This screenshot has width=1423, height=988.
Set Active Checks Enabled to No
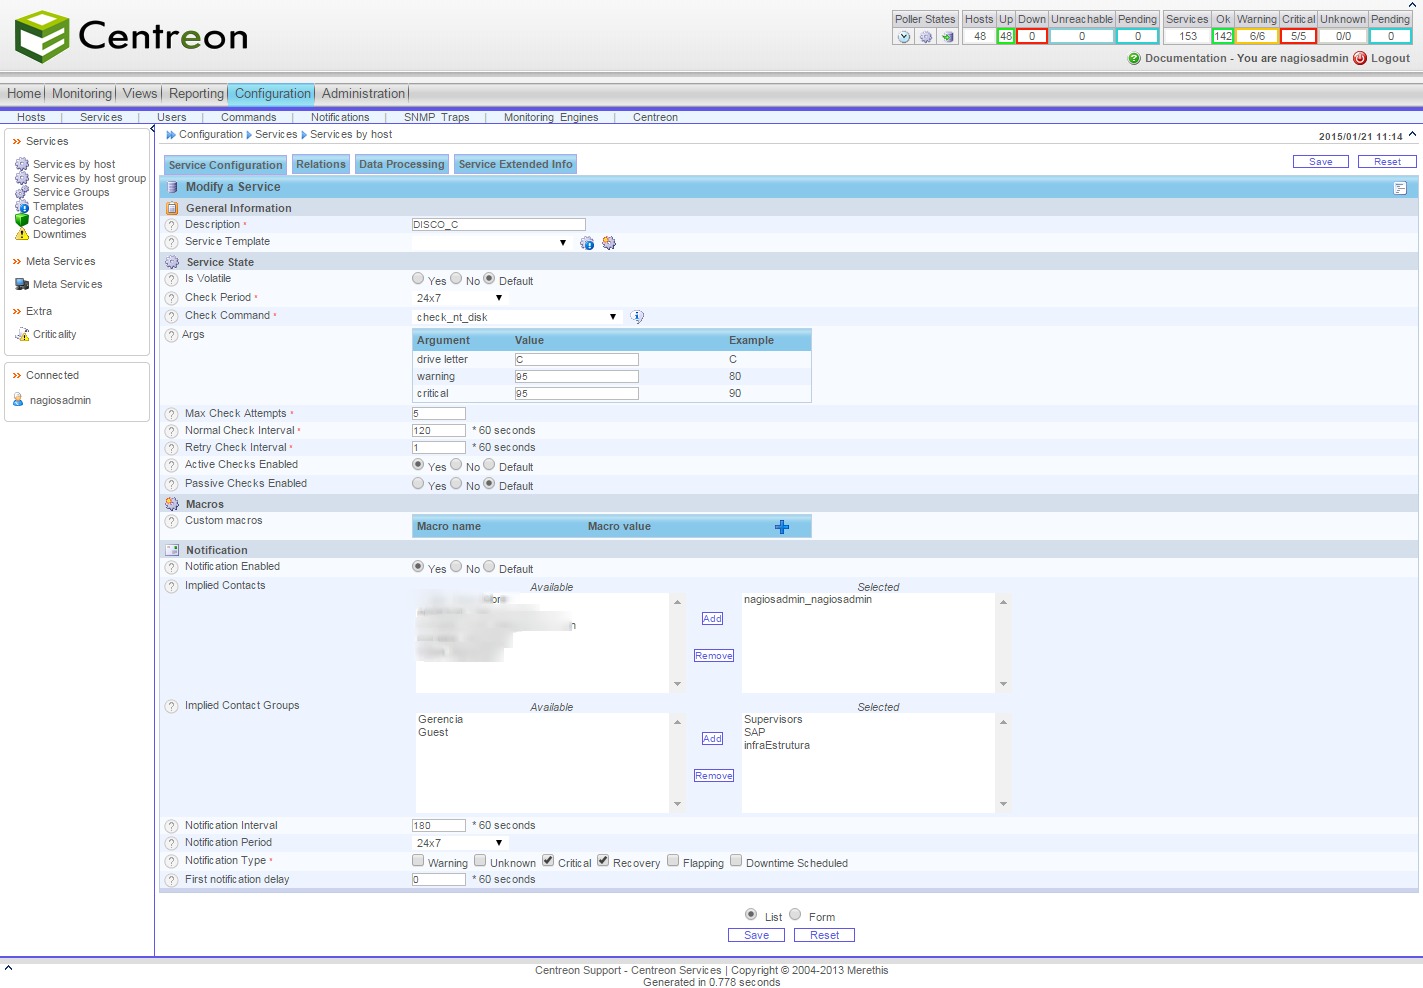click(x=456, y=465)
